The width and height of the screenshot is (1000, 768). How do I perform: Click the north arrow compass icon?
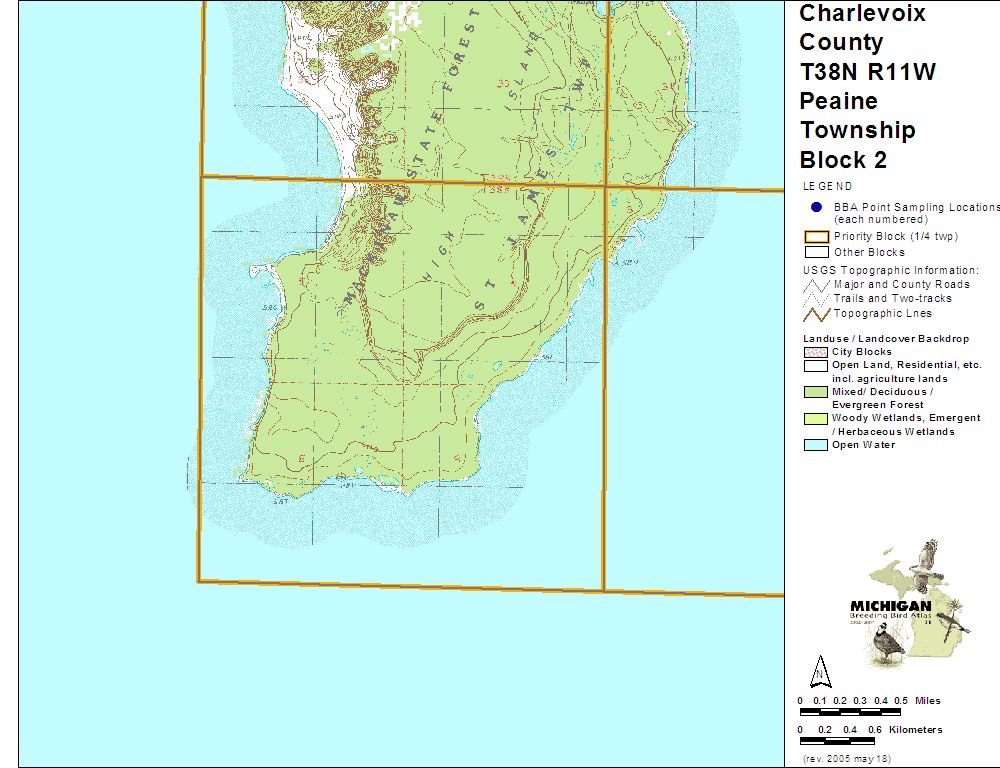[x=821, y=670]
